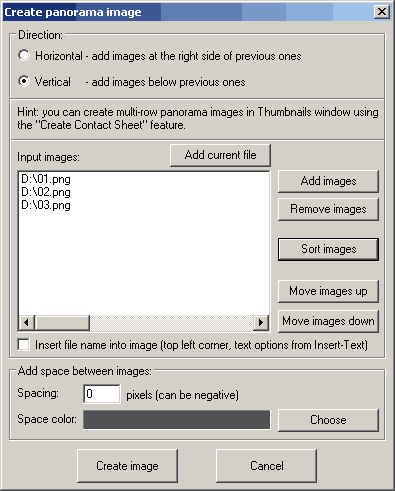Select D:\01.png in the input list
395x491 pixels.
tap(46, 179)
